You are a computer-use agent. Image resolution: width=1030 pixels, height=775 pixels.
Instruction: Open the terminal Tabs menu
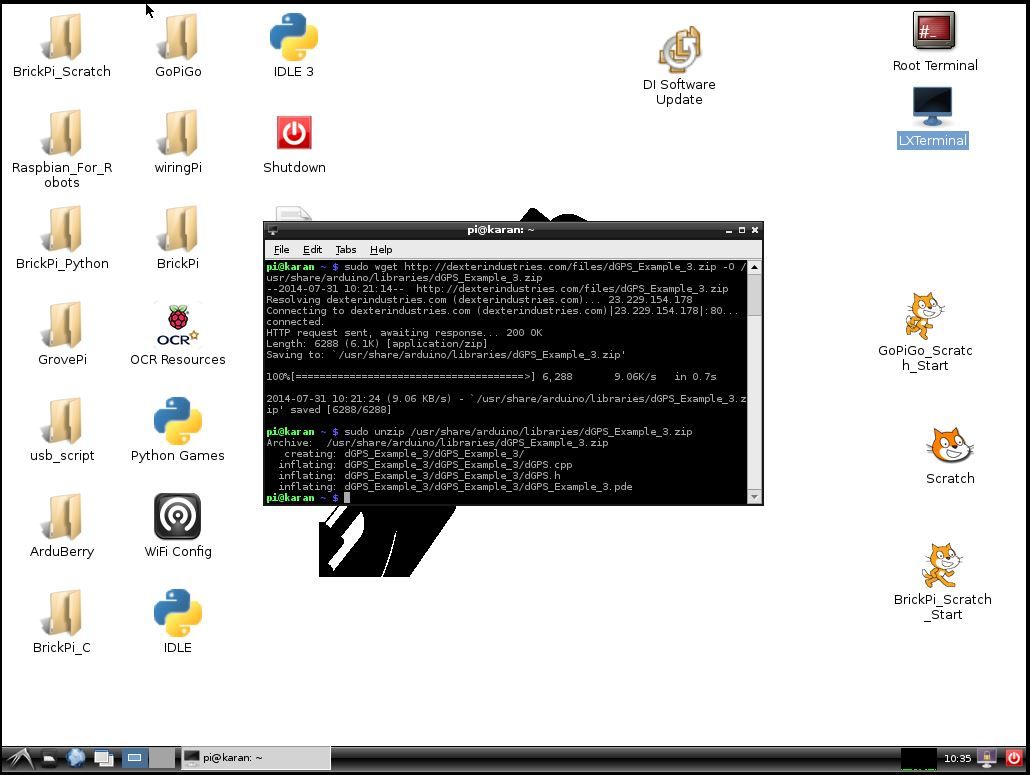click(346, 250)
